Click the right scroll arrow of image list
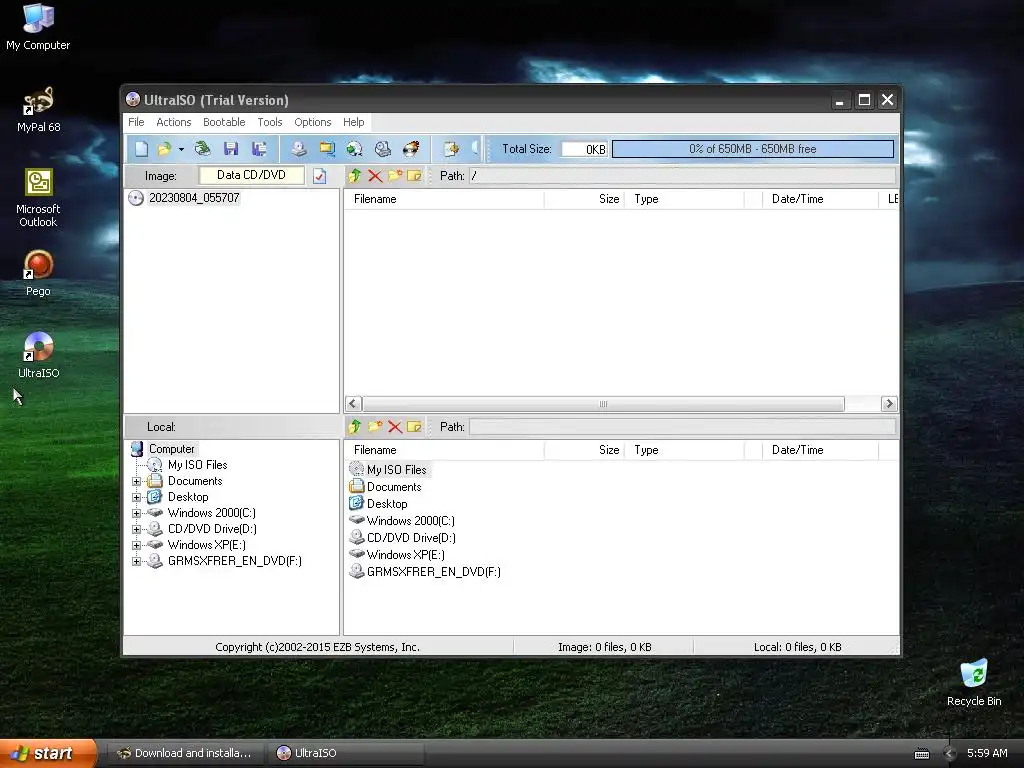Image resolution: width=1024 pixels, height=768 pixels. pos(889,404)
